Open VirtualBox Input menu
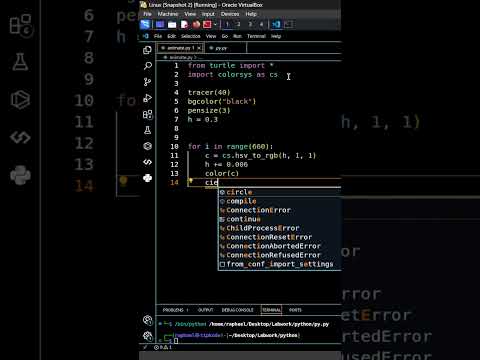The width and height of the screenshot is (480, 360). pyautogui.click(x=208, y=14)
